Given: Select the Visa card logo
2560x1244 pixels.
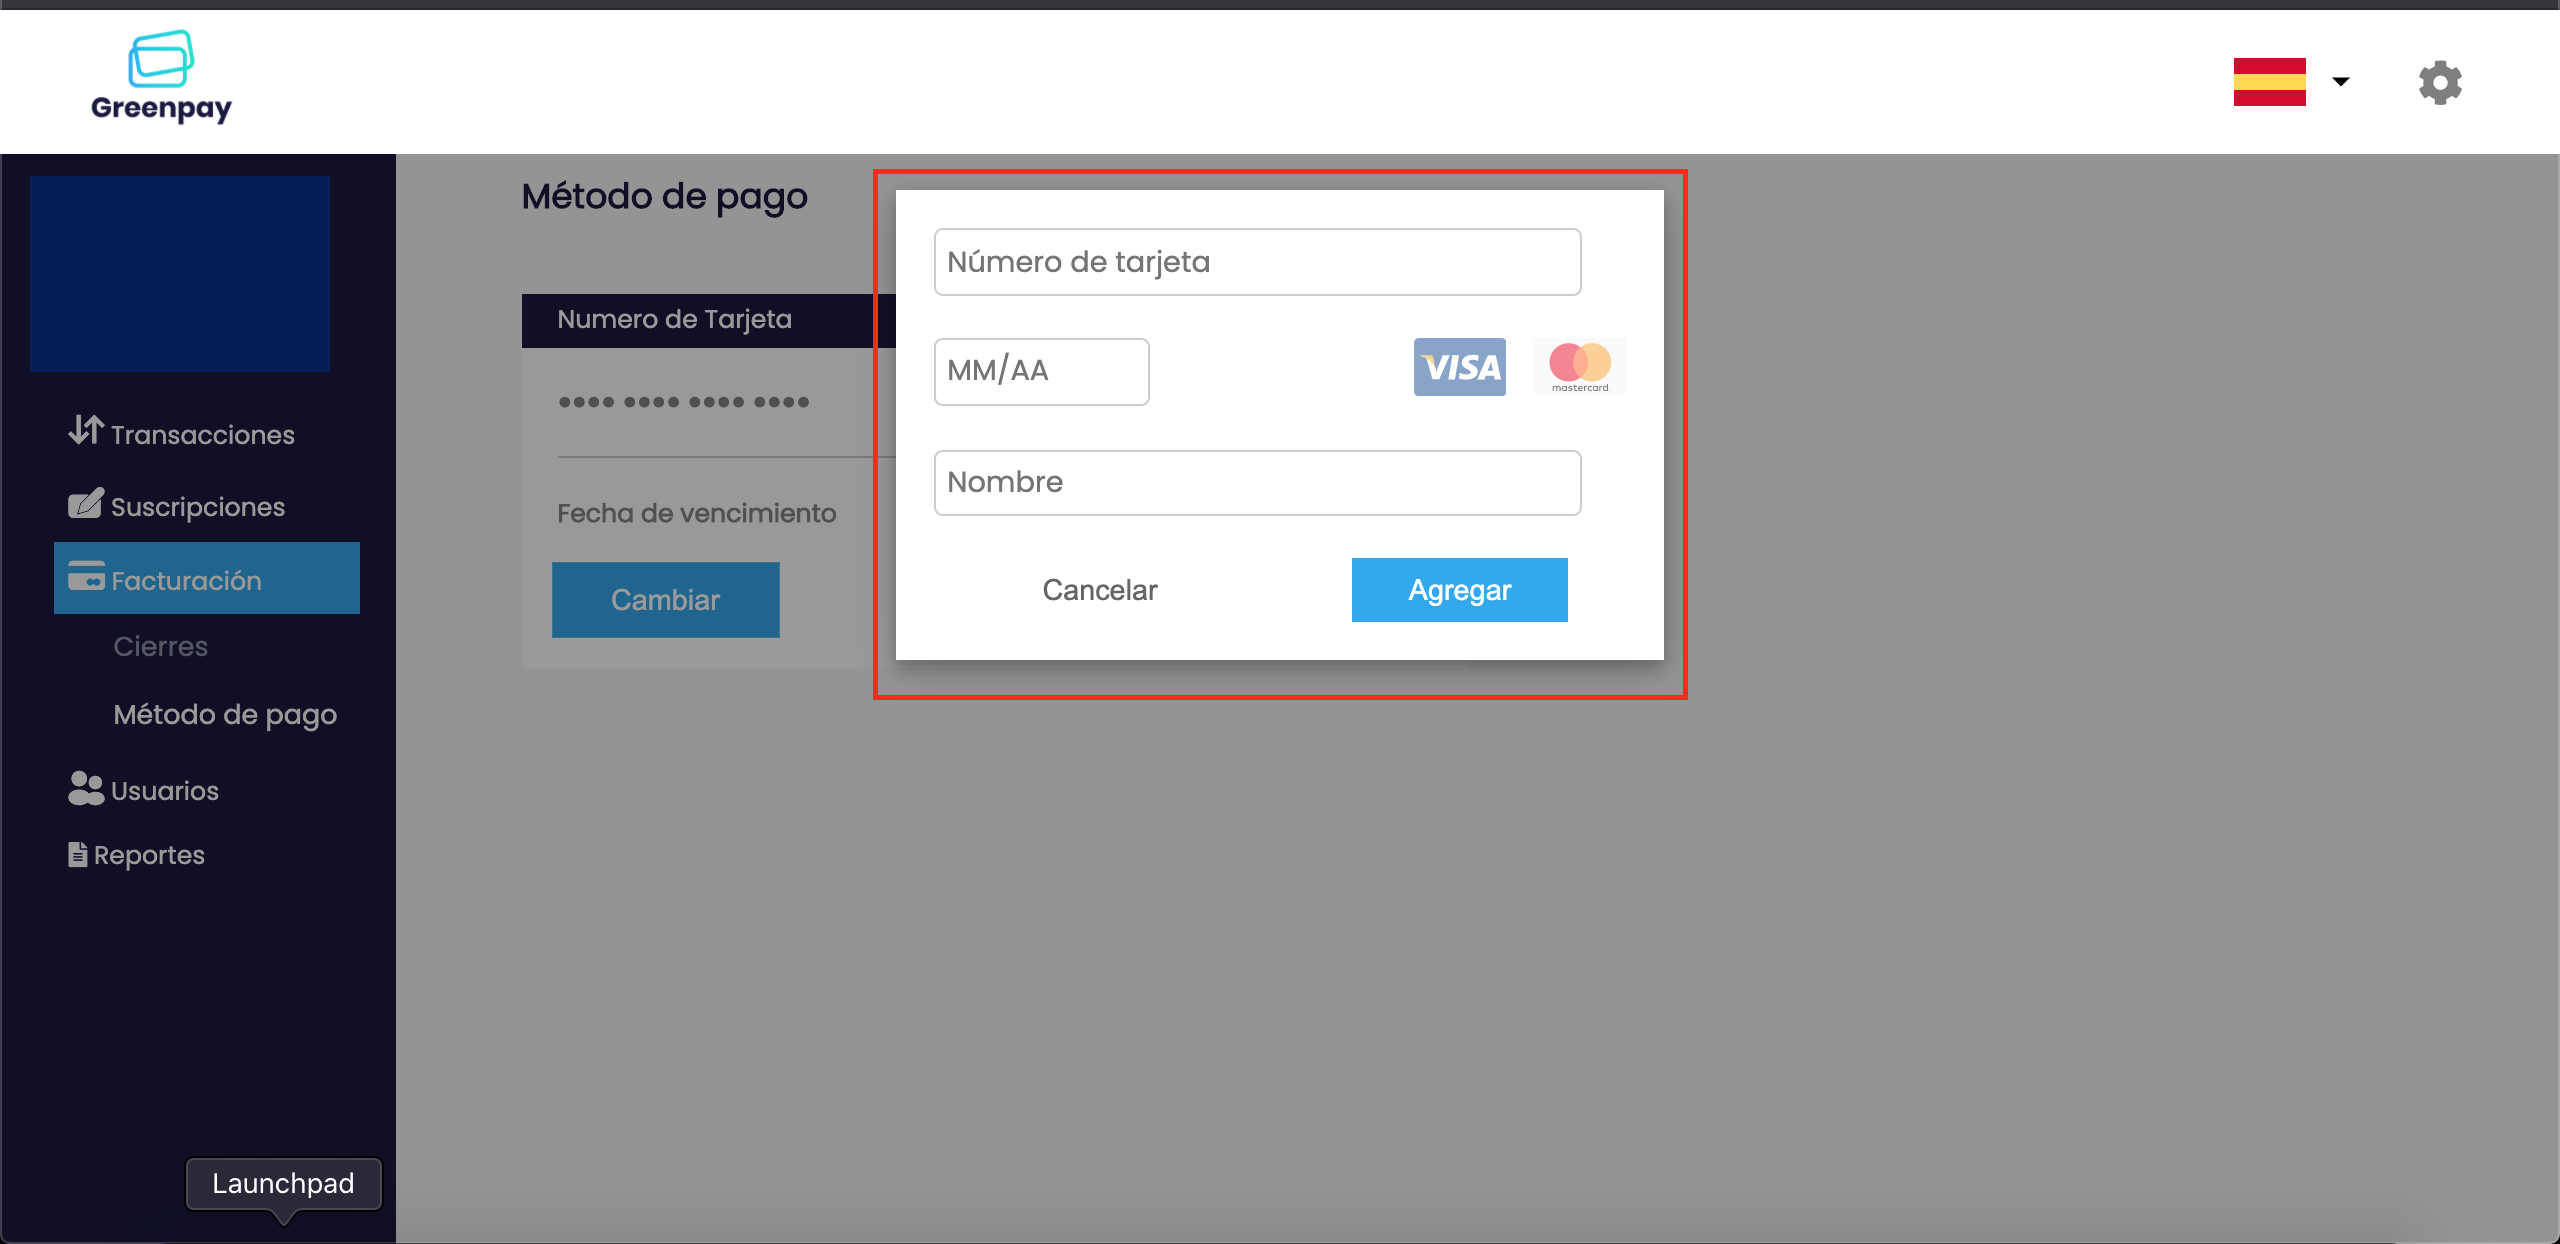Looking at the screenshot, I should tap(1459, 367).
